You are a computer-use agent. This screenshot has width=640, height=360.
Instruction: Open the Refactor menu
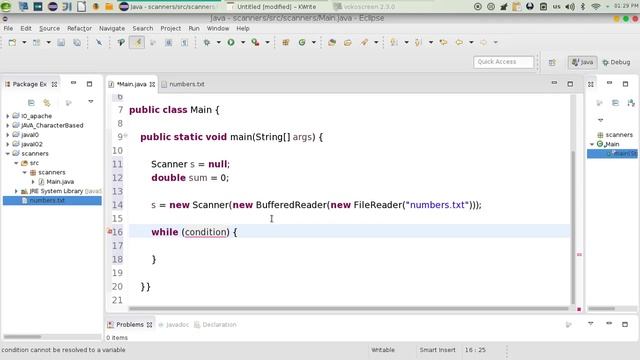[79, 29]
